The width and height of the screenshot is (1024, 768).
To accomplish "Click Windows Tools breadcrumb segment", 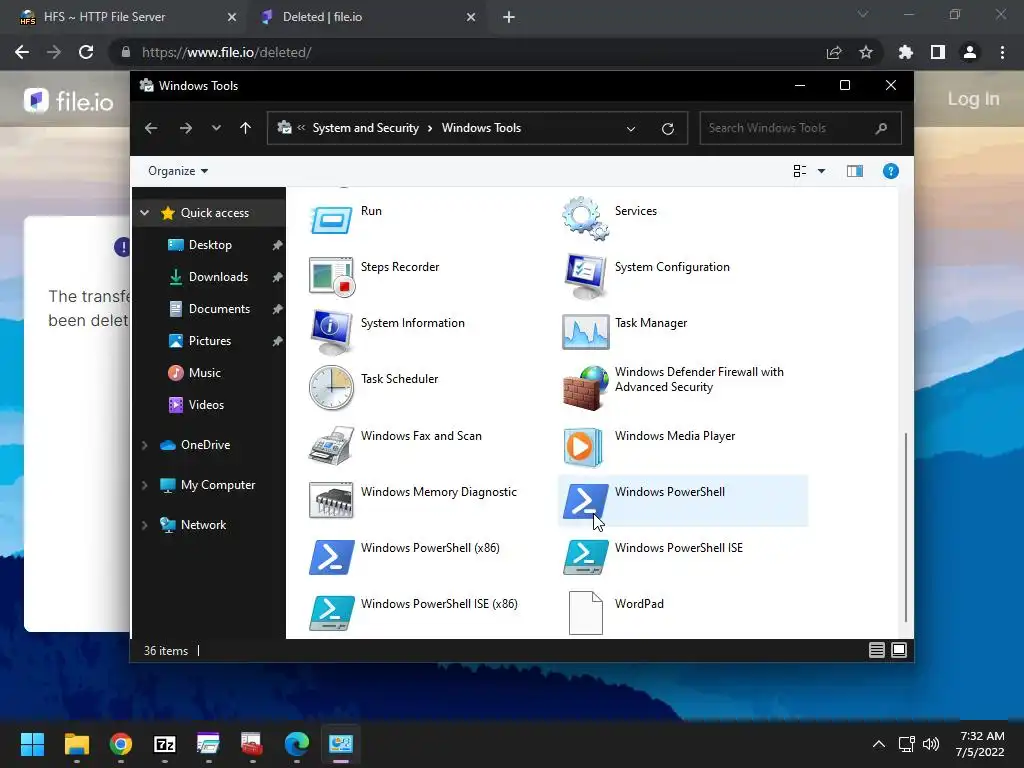I will point(481,128).
